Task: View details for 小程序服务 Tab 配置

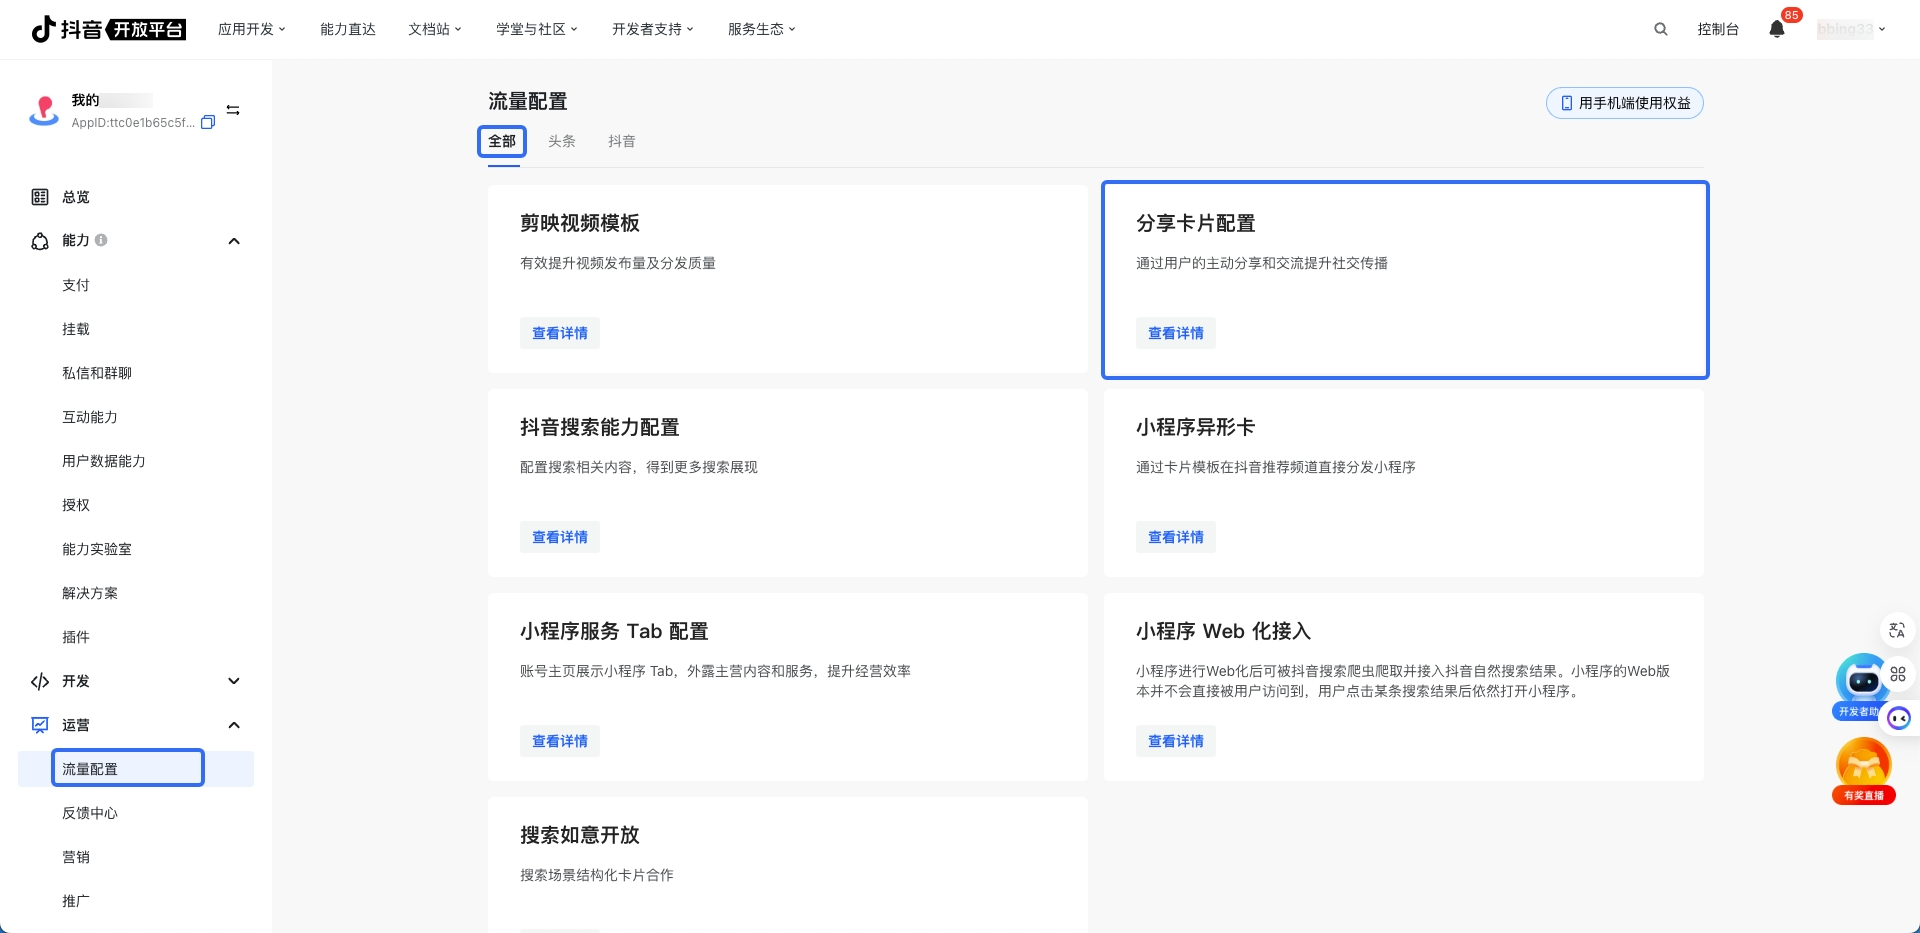Action: (x=560, y=741)
